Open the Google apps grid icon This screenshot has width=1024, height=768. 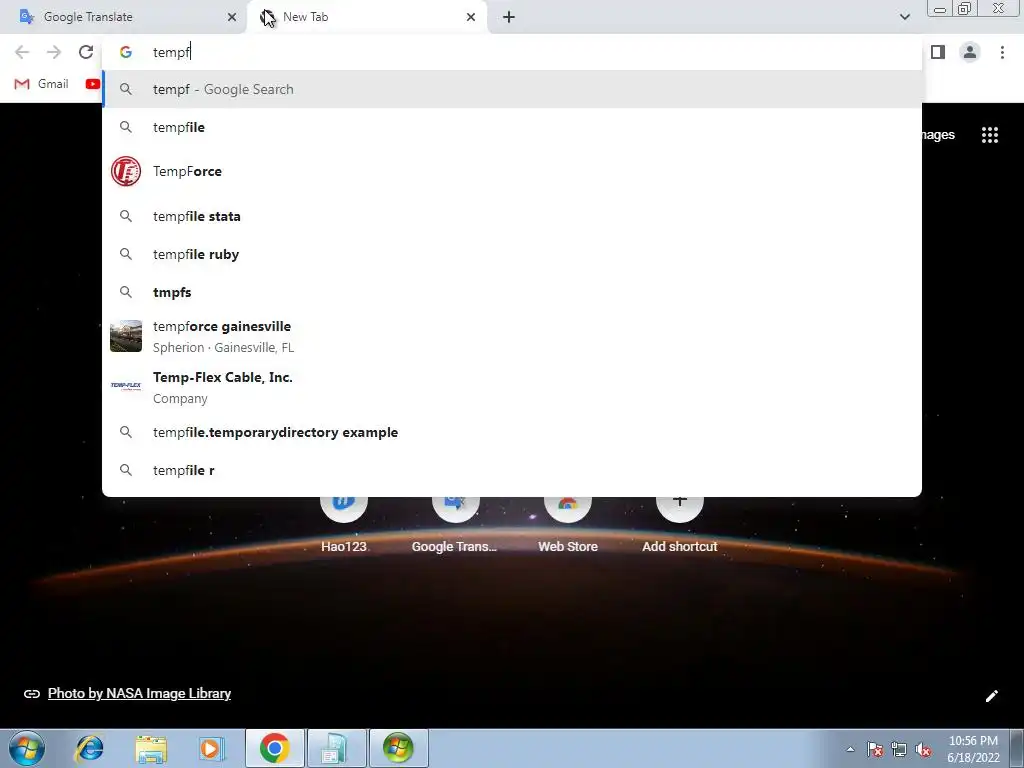[x=990, y=135]
